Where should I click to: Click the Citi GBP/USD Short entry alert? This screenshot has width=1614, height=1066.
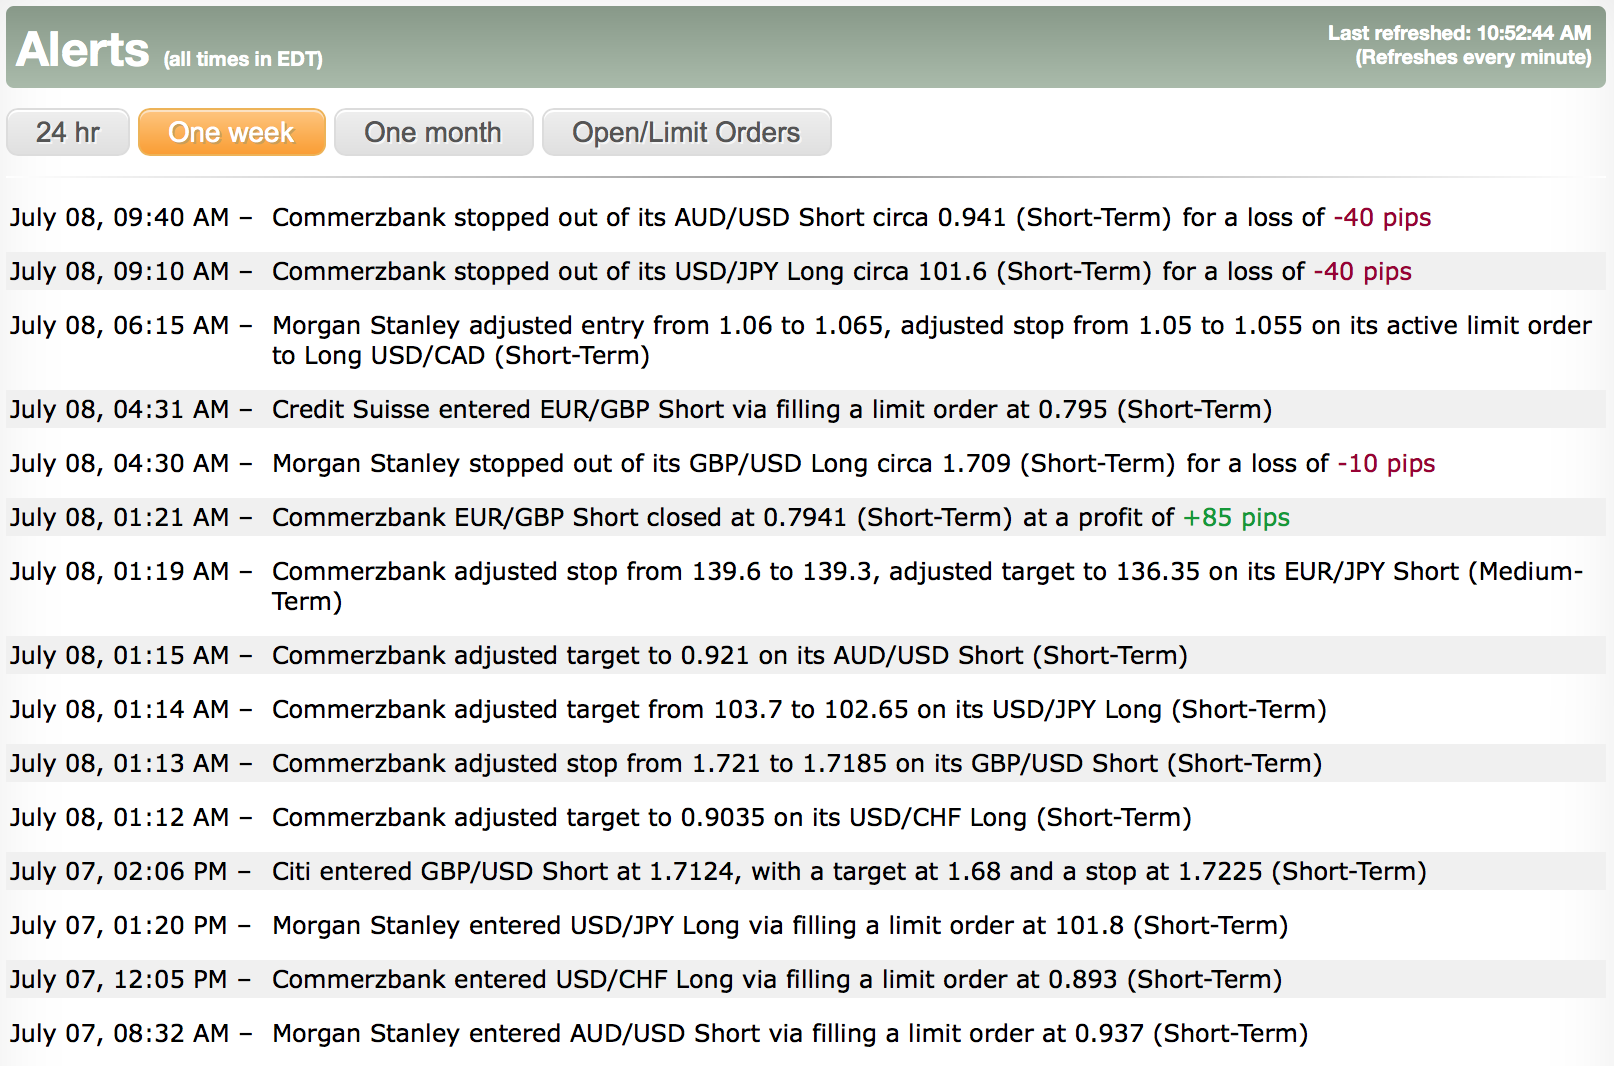[848, 872]
